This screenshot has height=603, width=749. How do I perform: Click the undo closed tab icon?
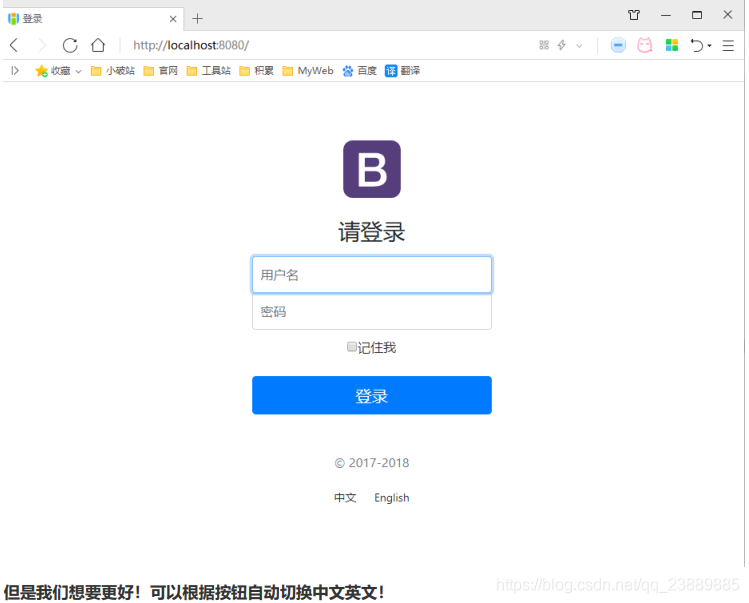(697, 45)
